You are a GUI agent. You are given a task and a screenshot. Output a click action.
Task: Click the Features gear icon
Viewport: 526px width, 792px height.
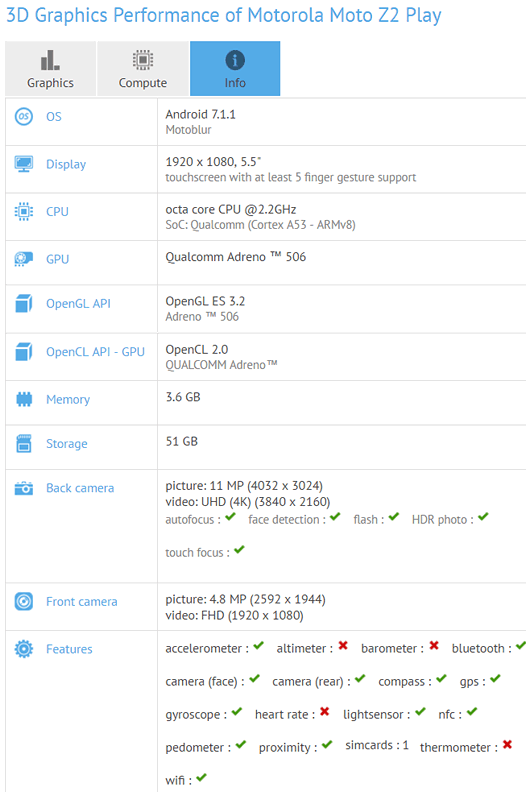(x=24, y=649)
